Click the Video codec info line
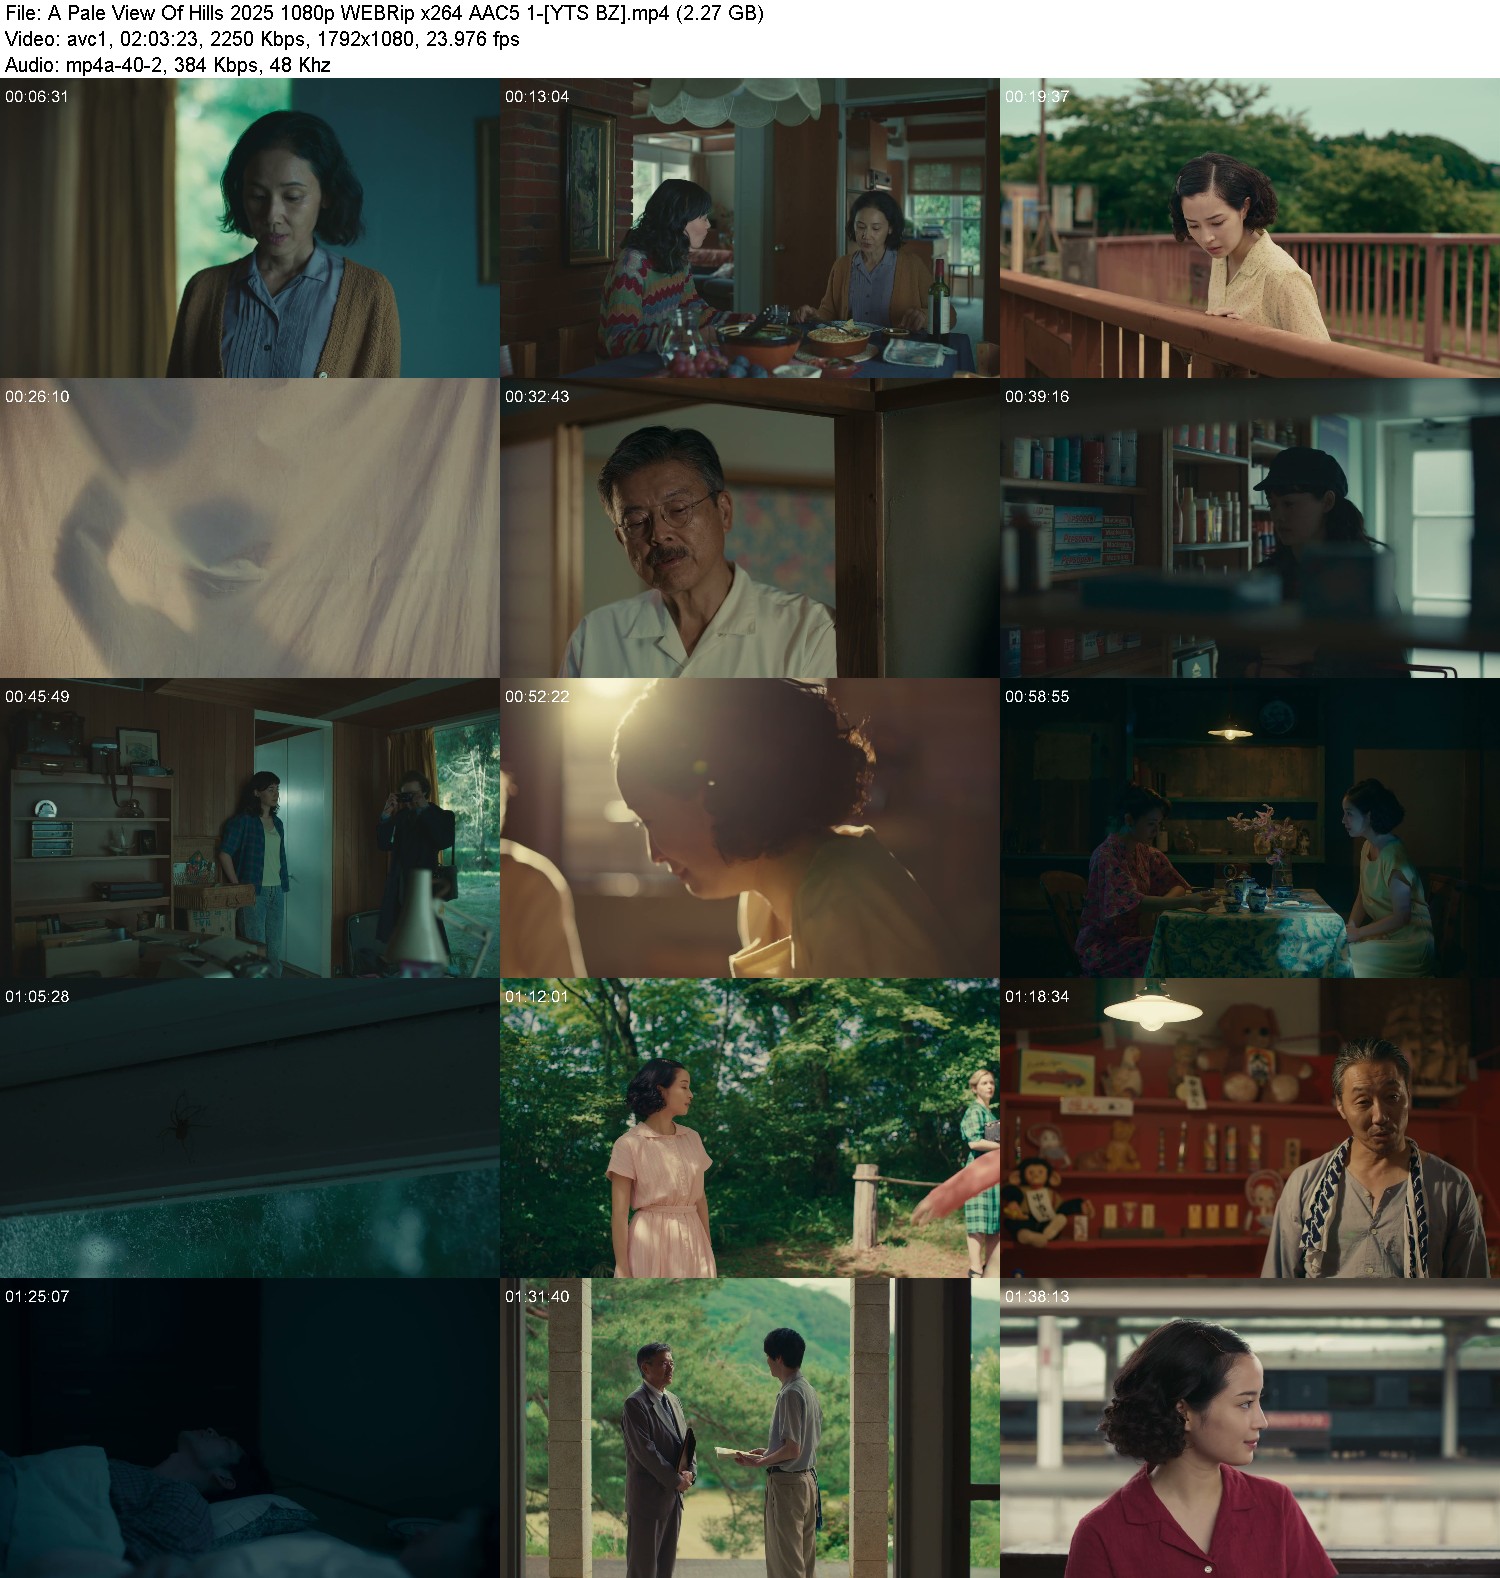The width and height of the screenshot is (1500, 1578). click(262, 39)
